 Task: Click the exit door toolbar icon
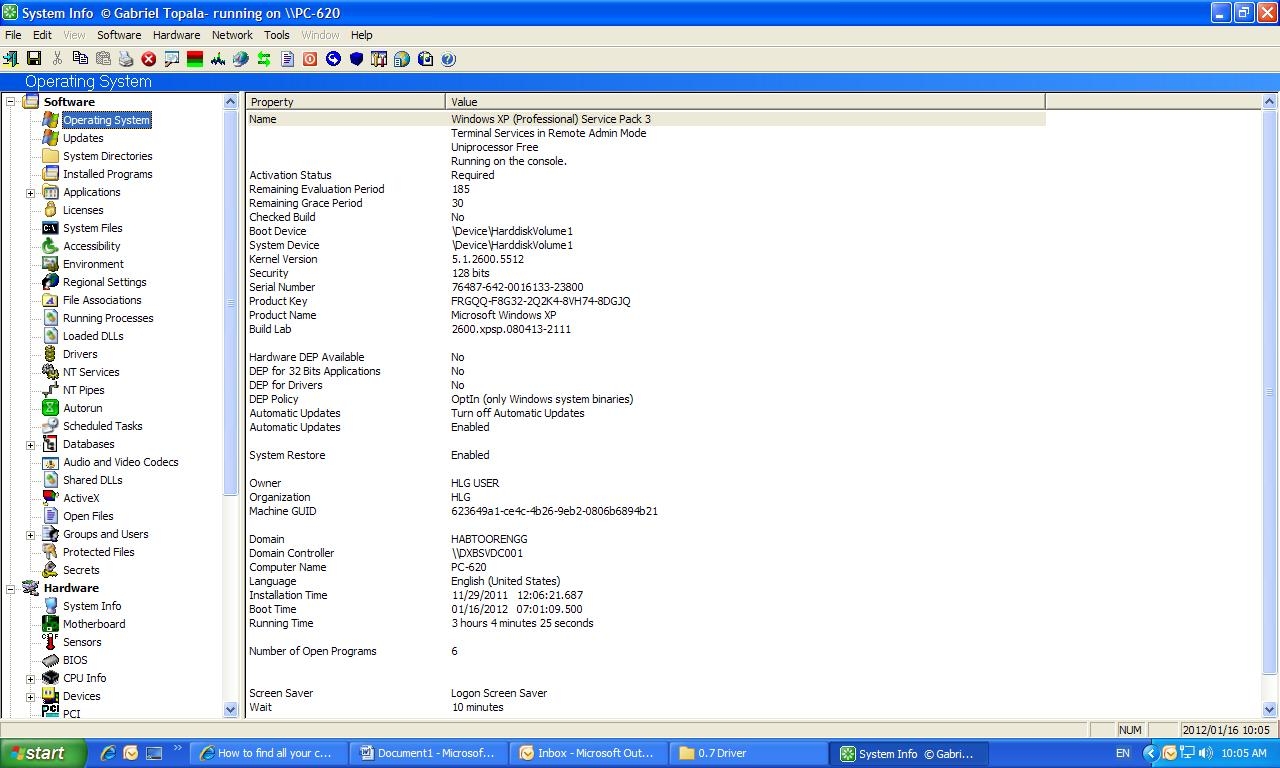click(11, 59)
